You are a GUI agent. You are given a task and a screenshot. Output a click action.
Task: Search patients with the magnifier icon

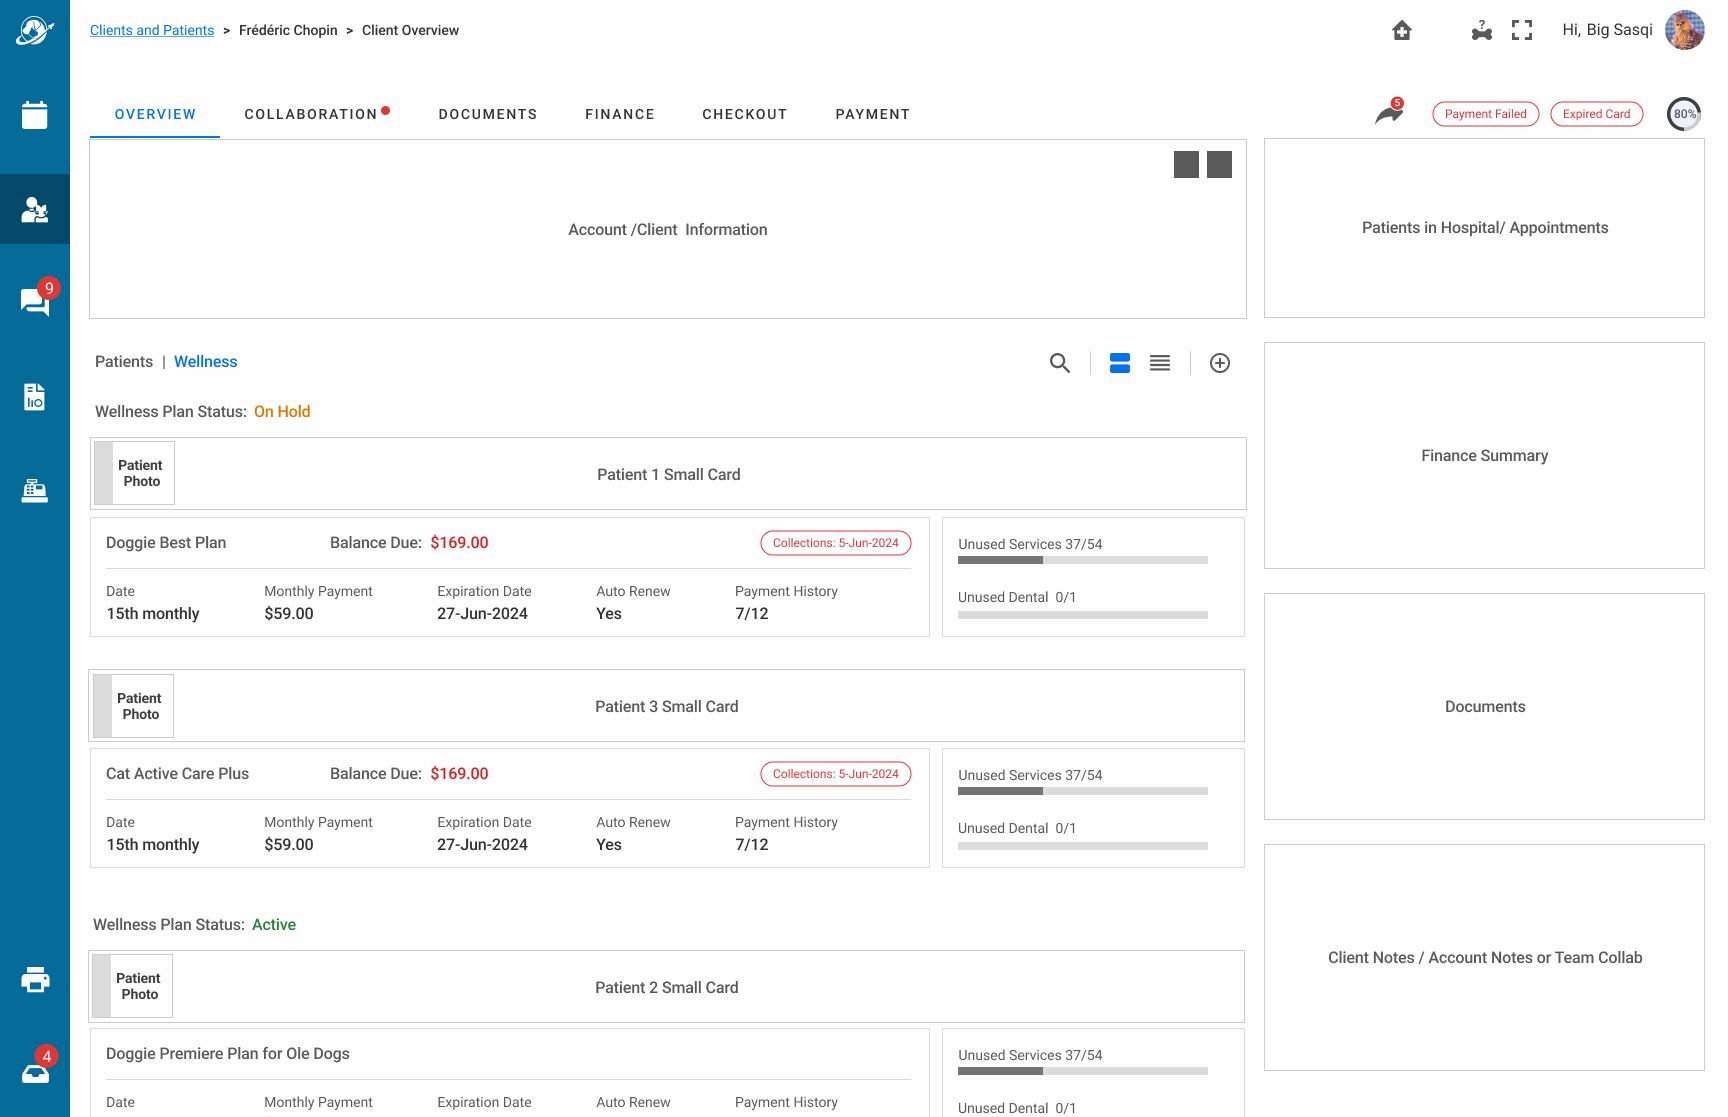1060,363
